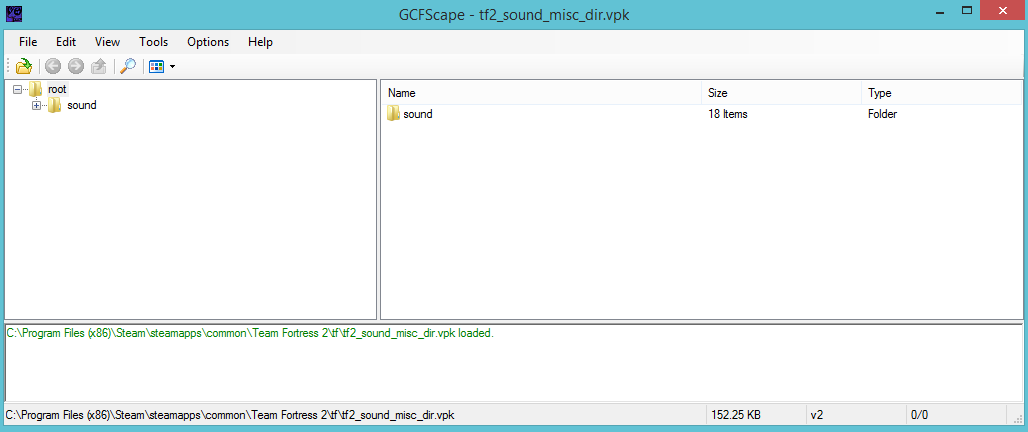Click the Find magnifier toolbar icon
Image resolution: width=1028 pixels, height=432 pixels.
pos(127,66)
